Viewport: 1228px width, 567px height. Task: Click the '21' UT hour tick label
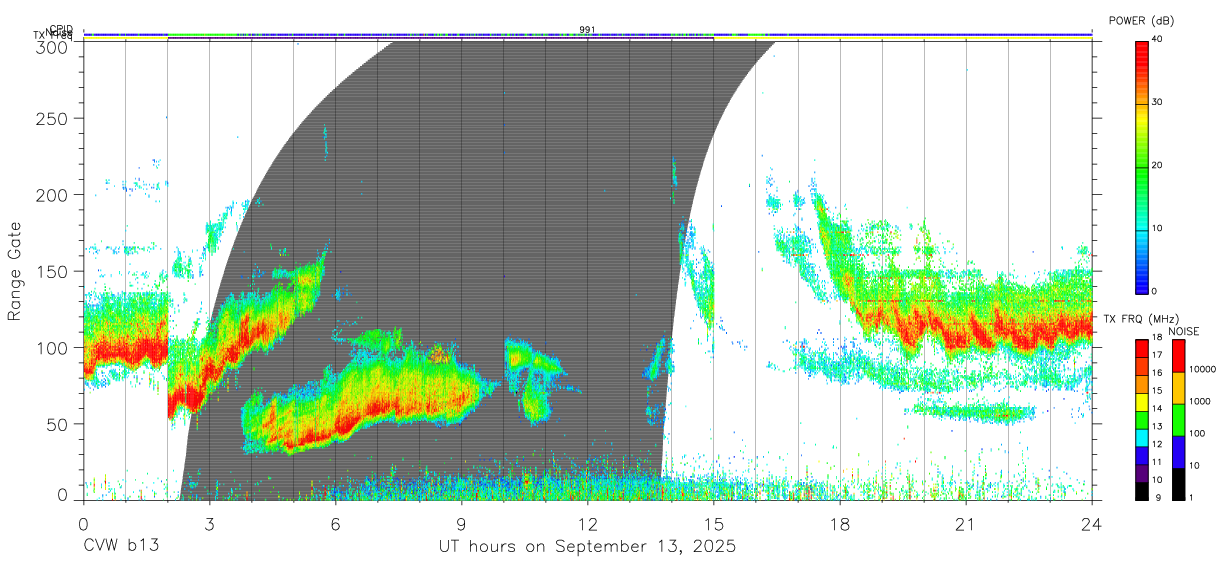coord(966,523)
